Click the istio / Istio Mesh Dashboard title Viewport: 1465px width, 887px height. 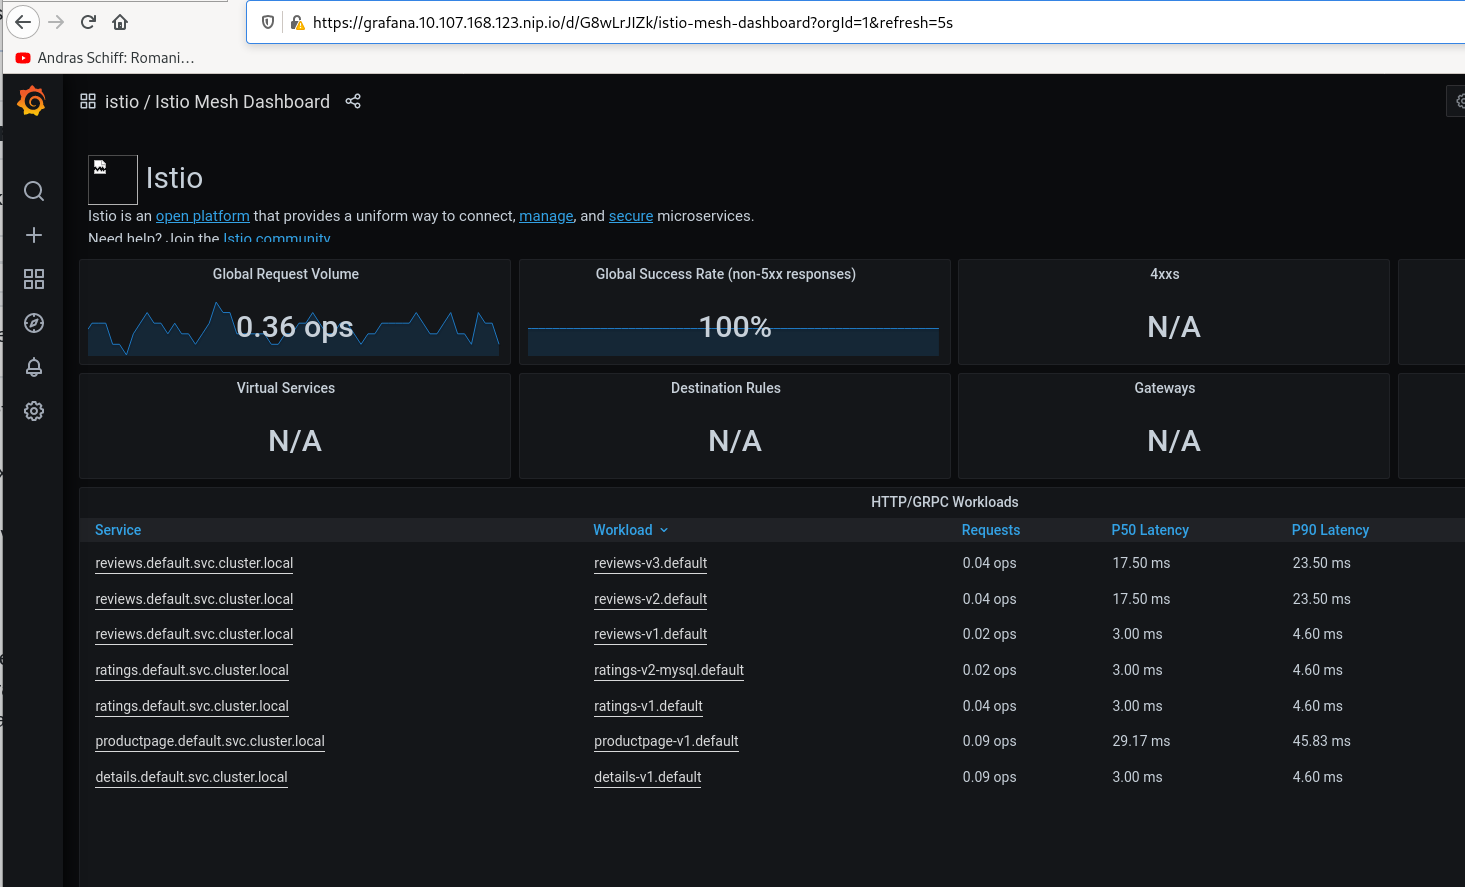tap(217, 101)
